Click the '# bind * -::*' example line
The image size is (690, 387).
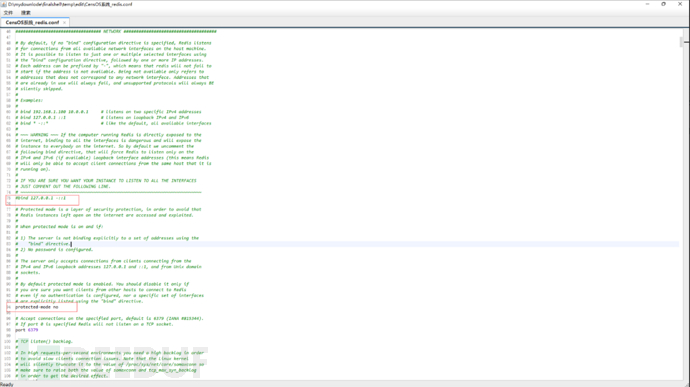coord(113,123)
